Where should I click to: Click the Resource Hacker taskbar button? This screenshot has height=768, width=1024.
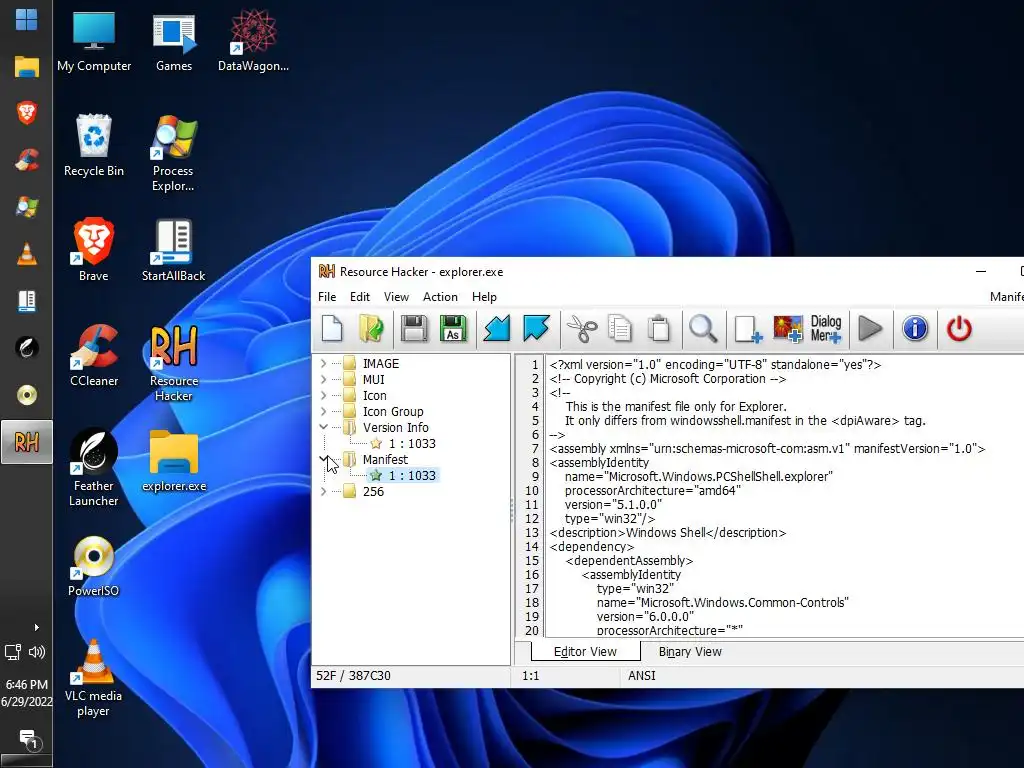pyautogui.click(x=26, y=442)
